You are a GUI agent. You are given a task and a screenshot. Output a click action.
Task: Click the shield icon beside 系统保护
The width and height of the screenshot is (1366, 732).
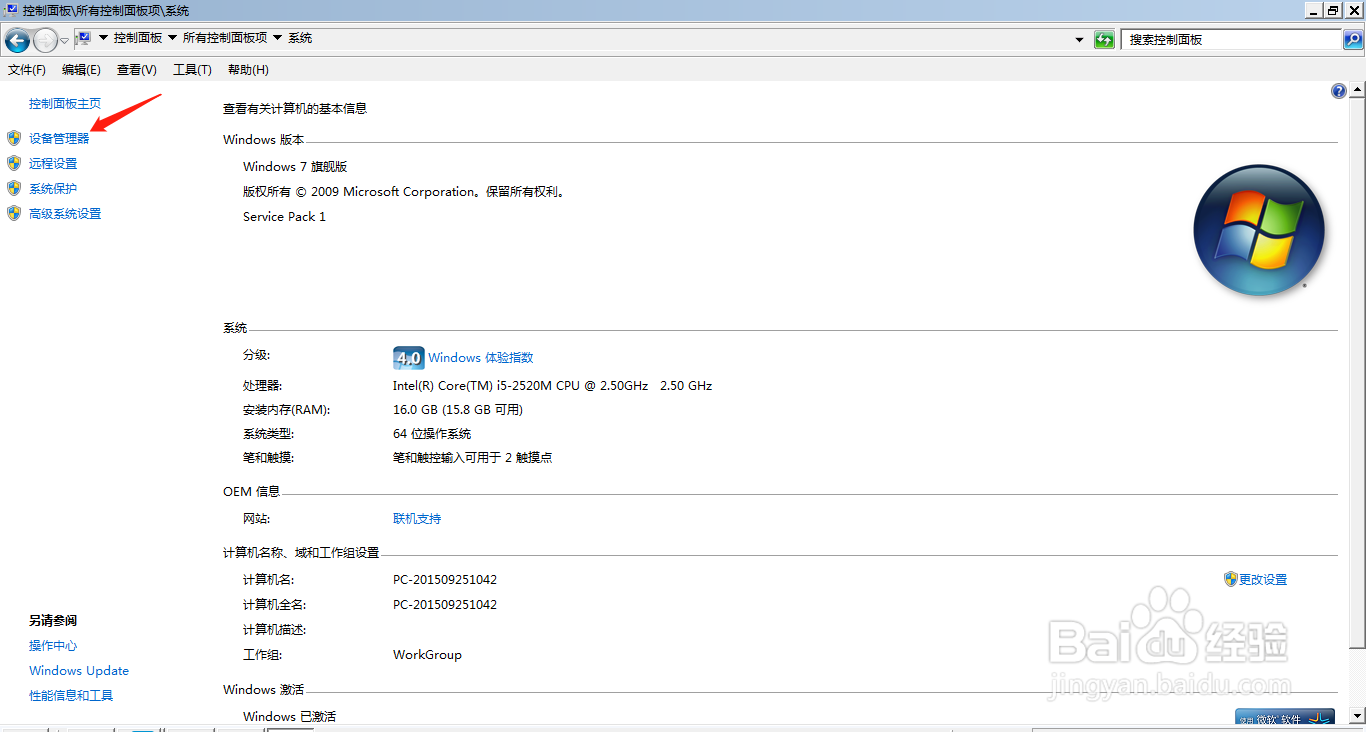tap(14, 188)
